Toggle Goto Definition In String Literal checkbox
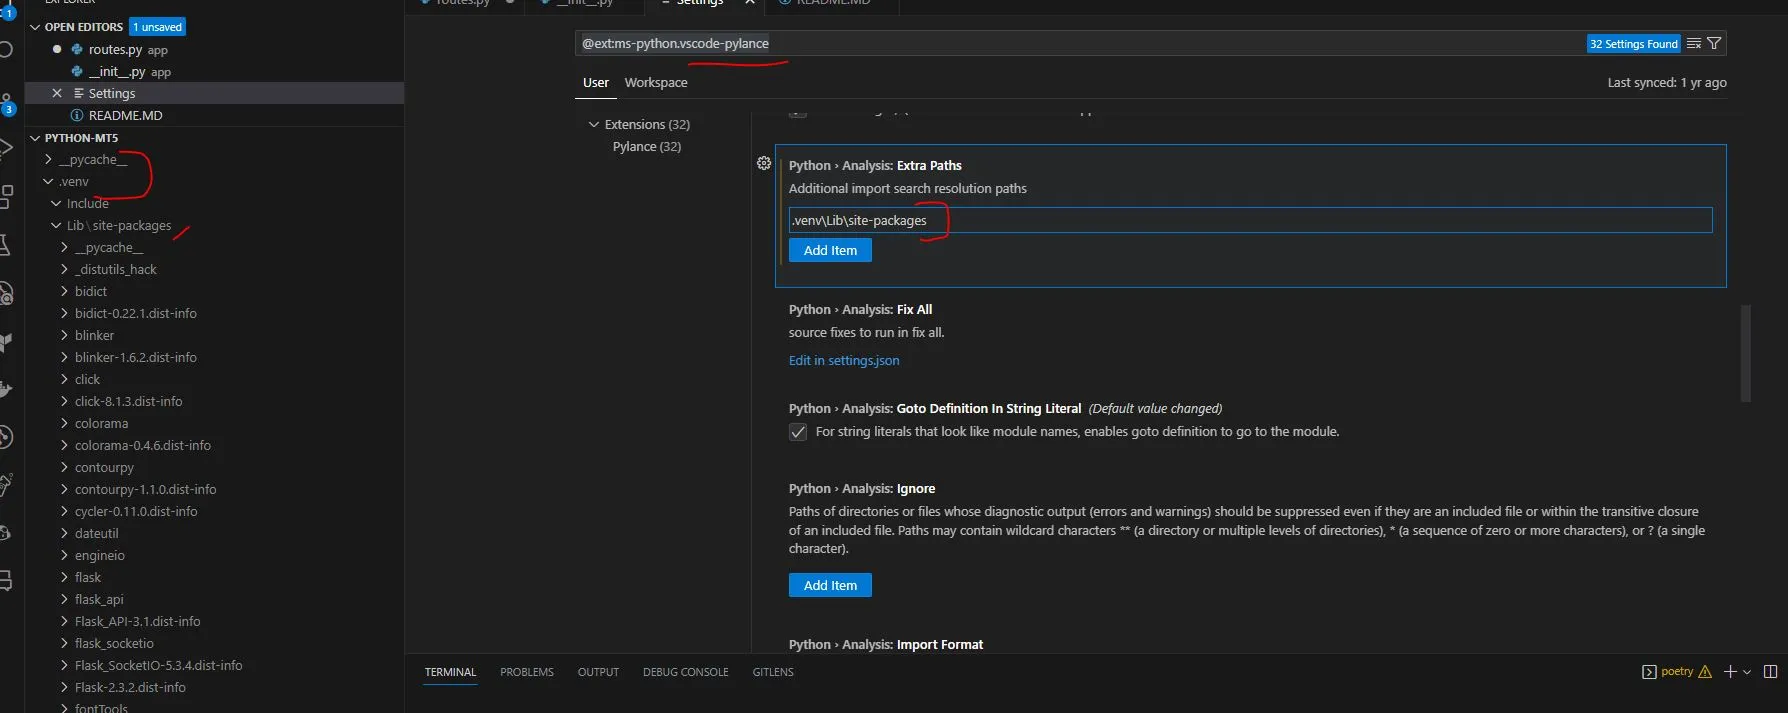Viewport: 1788px width, 713px height. tap(798, 432)
